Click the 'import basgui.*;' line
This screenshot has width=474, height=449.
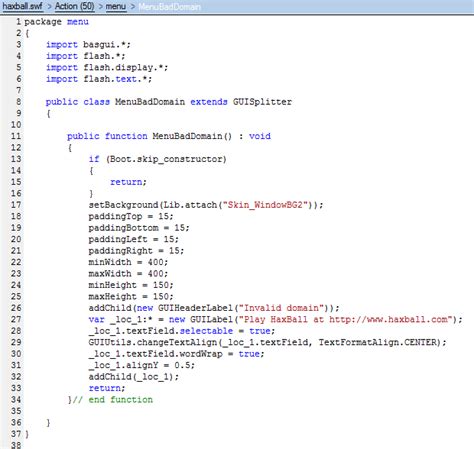pos(88,45)
